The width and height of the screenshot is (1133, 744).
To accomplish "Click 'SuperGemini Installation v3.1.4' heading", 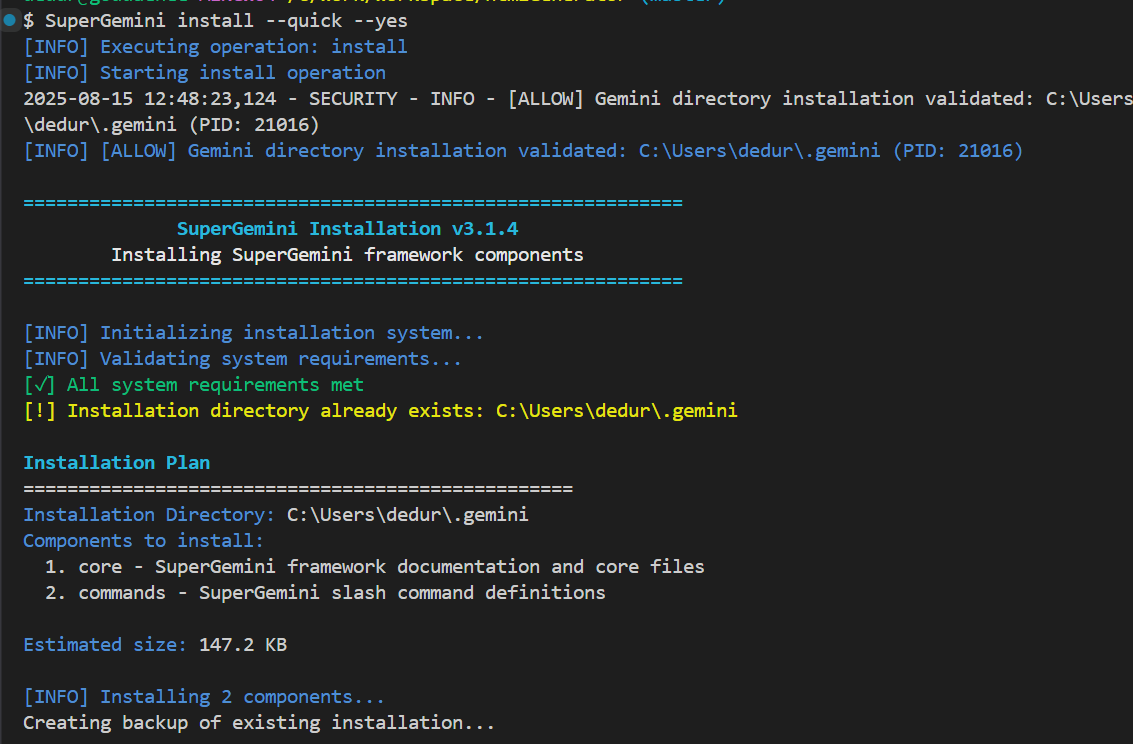I will pyautogui.click(x=348, y=229).
